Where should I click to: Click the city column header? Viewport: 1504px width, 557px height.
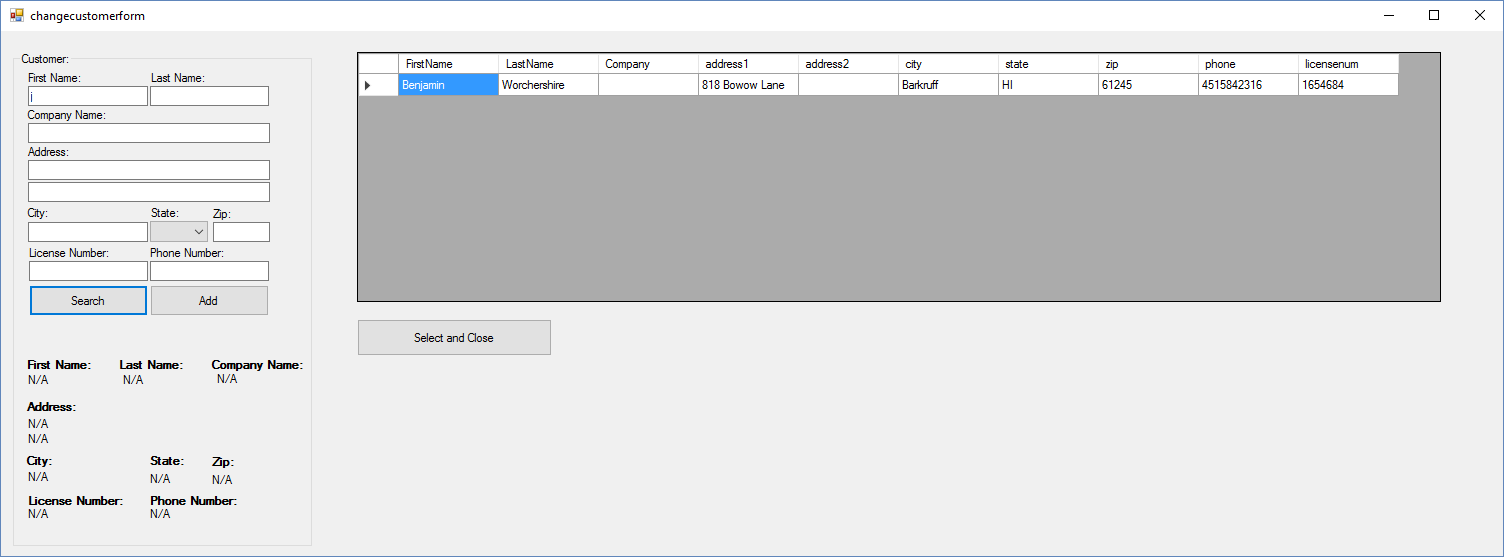(948, 64)
